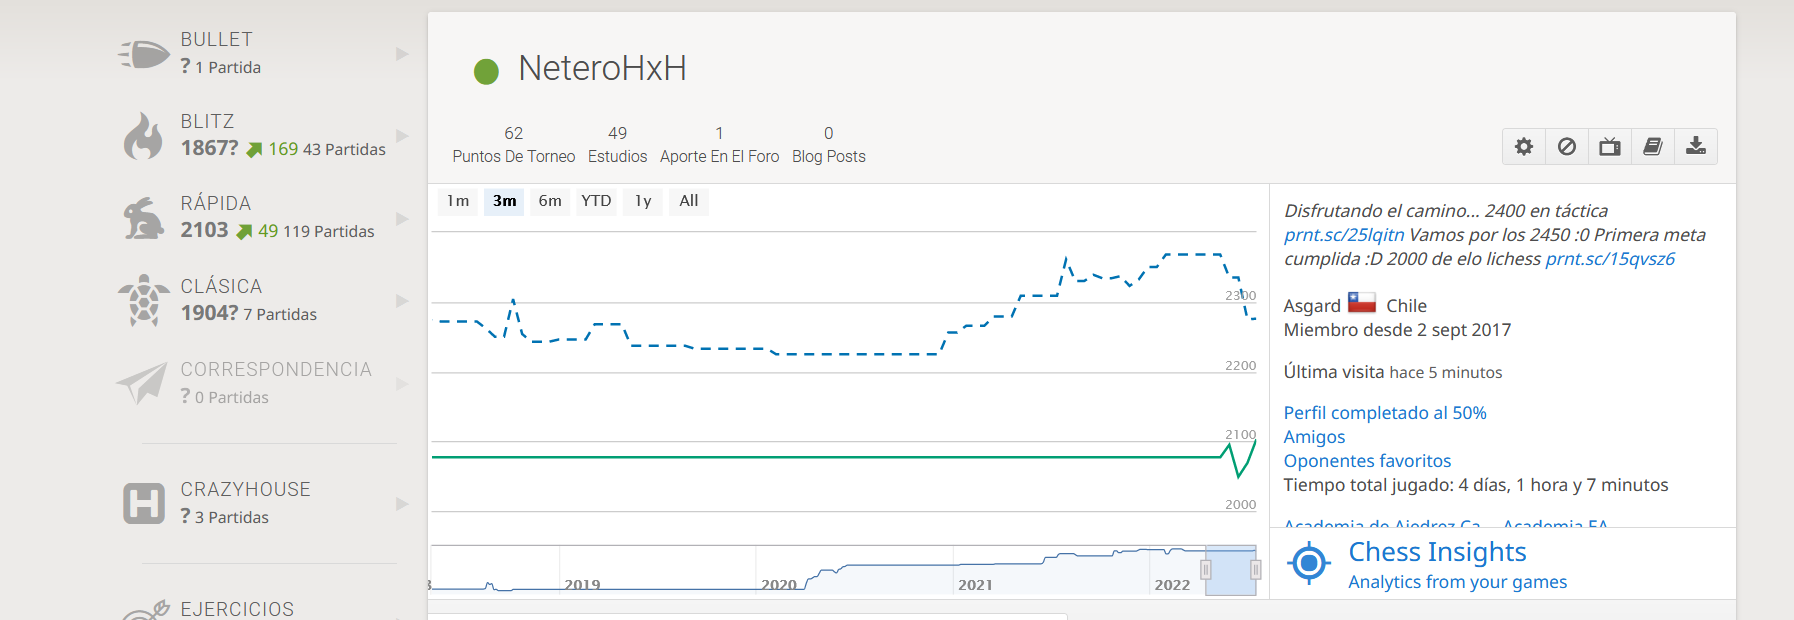Click the 2019 label in navigator timeline
This screenshot has height=620, width=1794.
[582, 585]
